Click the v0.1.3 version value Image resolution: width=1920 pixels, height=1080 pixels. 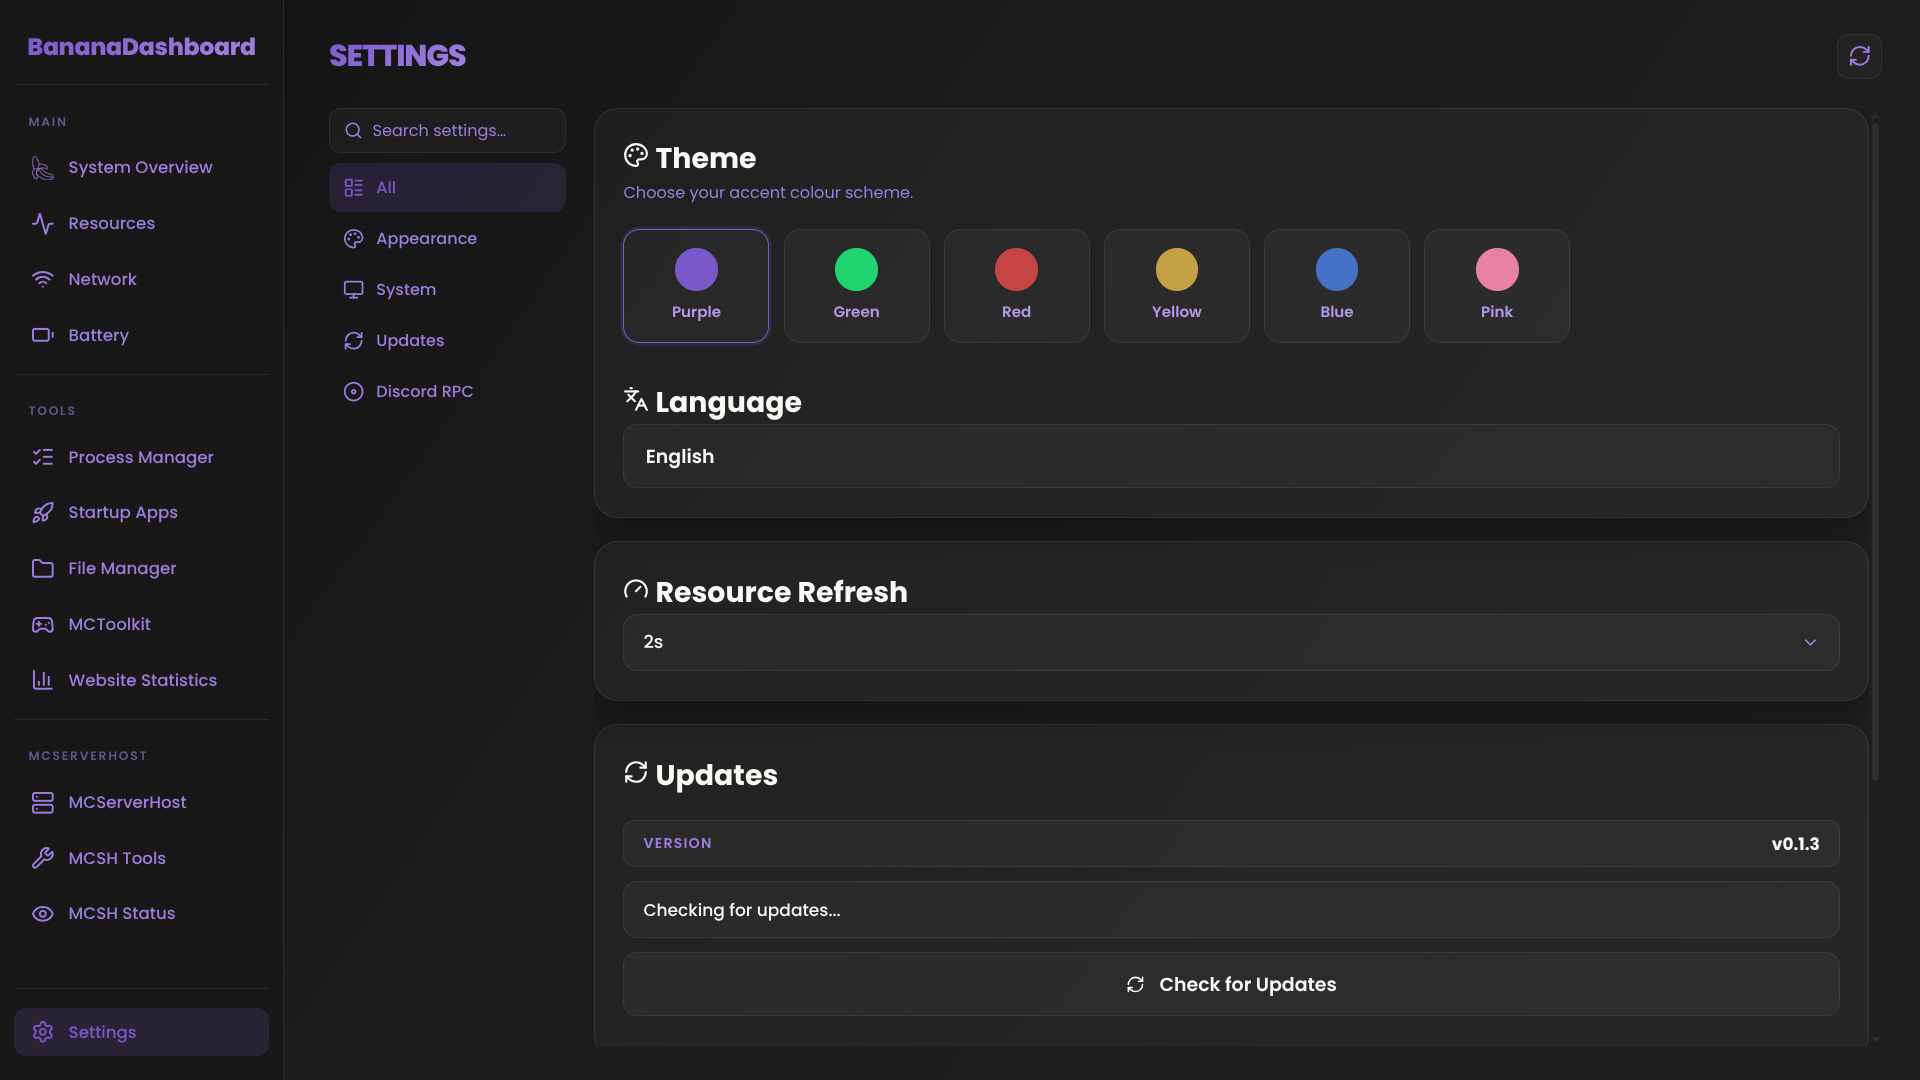pyautogui.click(x=1795, y=844)
